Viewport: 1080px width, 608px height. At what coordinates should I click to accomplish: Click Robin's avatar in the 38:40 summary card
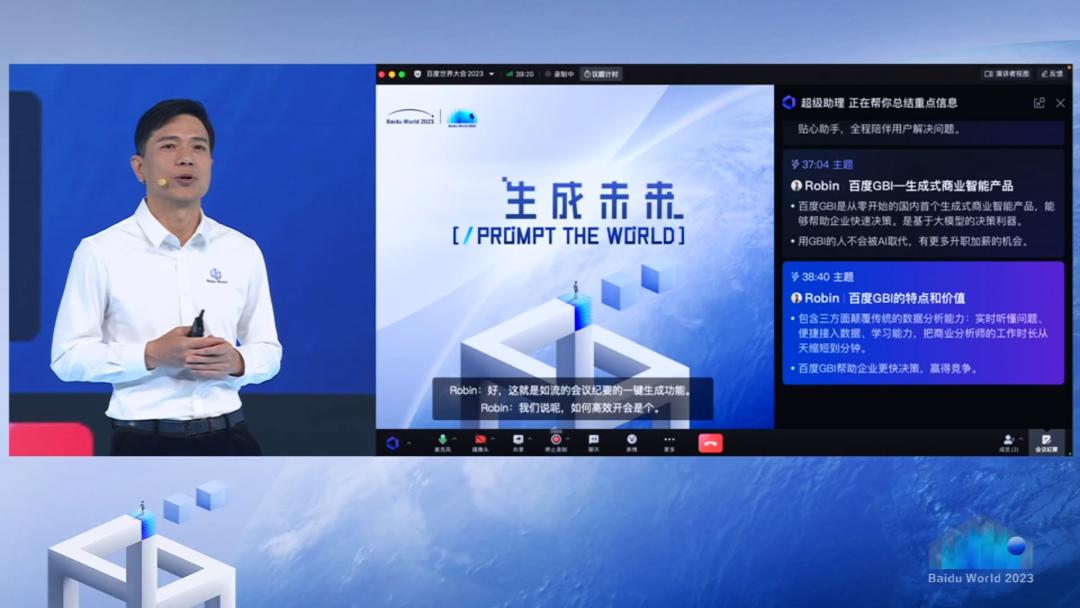coord(796,298)
